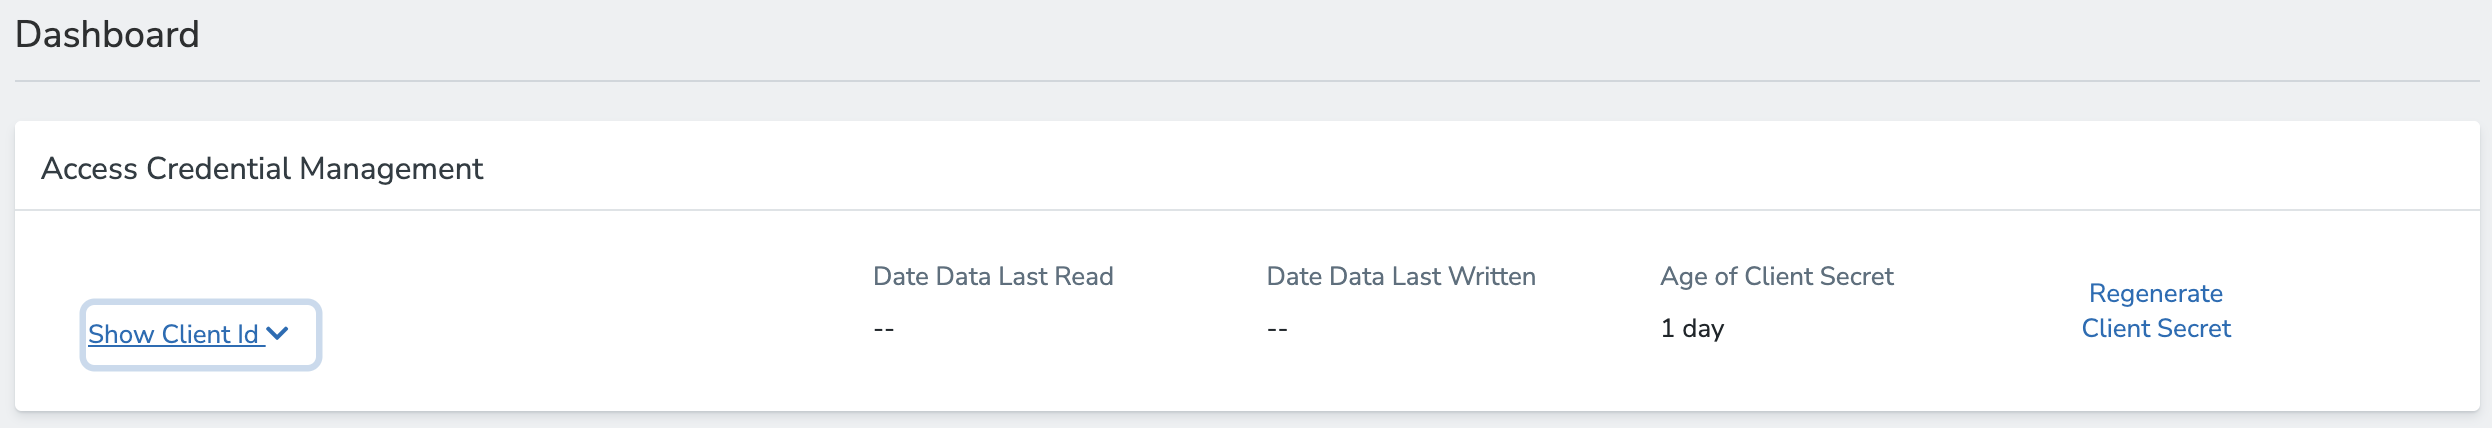Click the word "Access" in the panel title
This screenshot has width=2492, height=428.
click(89, 169)
